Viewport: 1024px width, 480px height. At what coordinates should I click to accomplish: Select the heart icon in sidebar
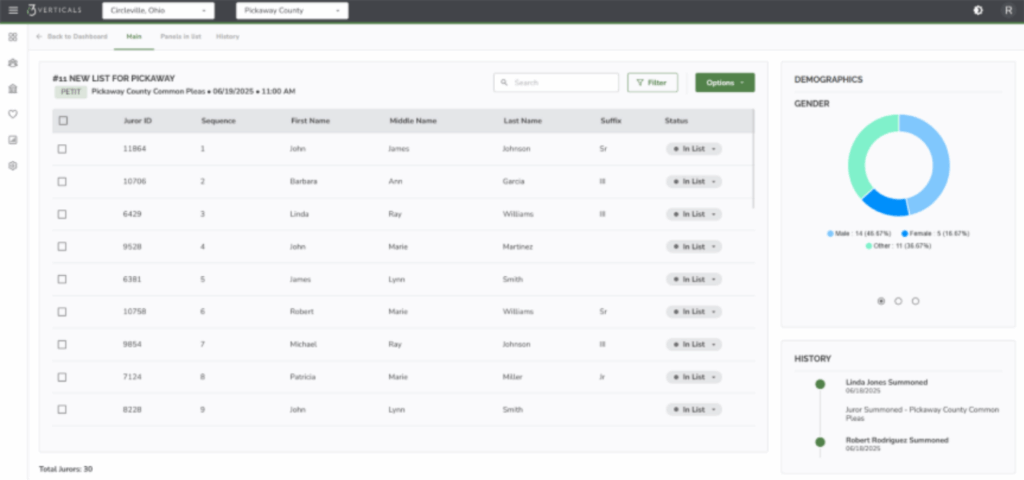pos(13,114)
